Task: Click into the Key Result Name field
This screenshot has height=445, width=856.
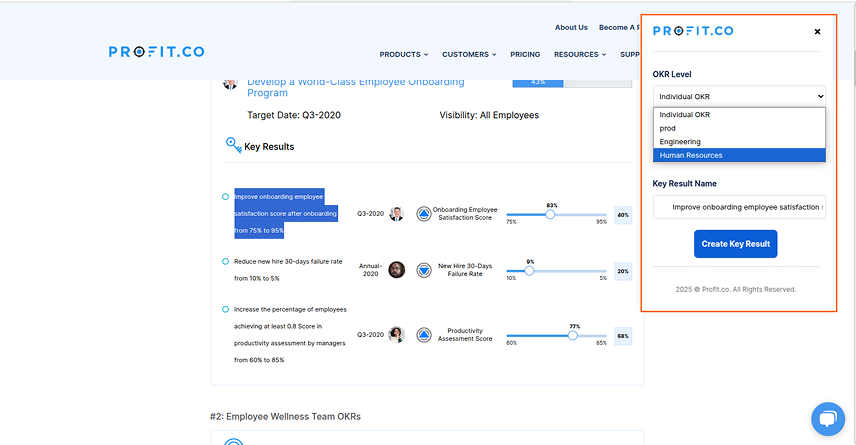Action: click(739, 207)
